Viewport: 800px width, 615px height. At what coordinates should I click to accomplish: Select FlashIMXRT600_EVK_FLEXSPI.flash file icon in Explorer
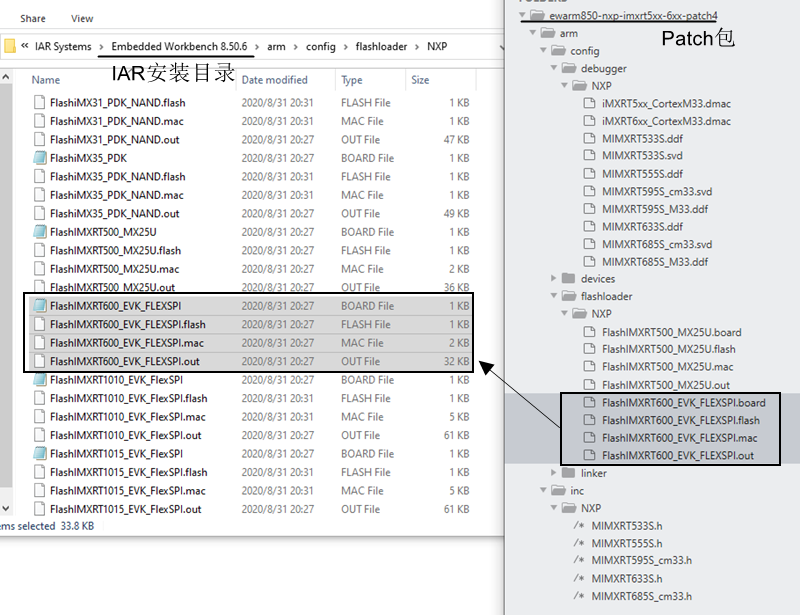tap(39, 324)
